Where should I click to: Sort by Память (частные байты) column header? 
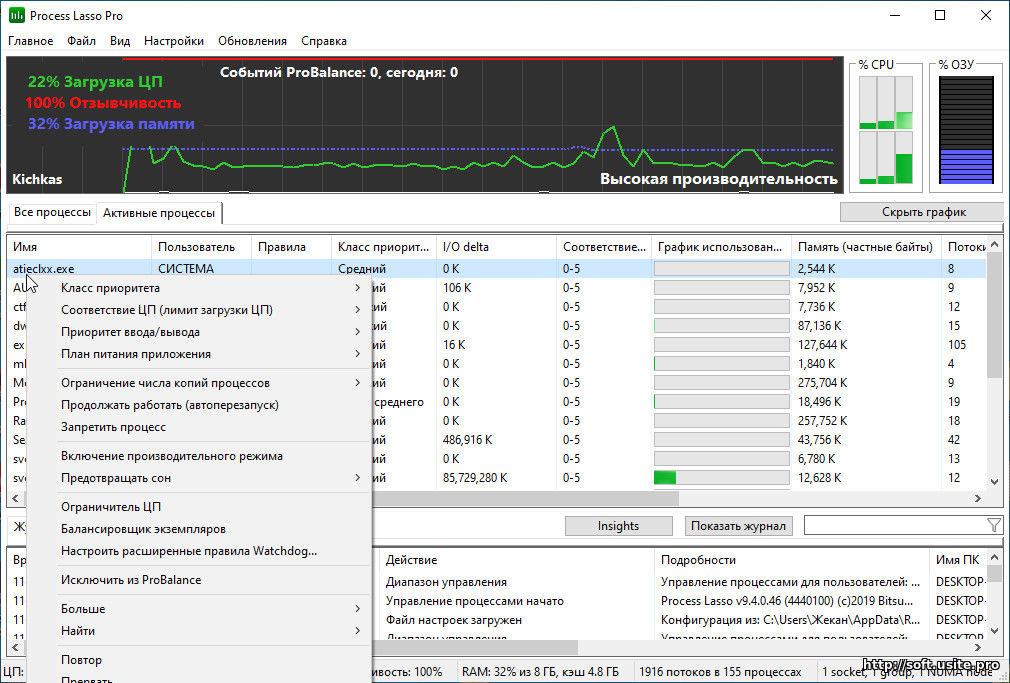pyautogui.click(x=866, y=247)
